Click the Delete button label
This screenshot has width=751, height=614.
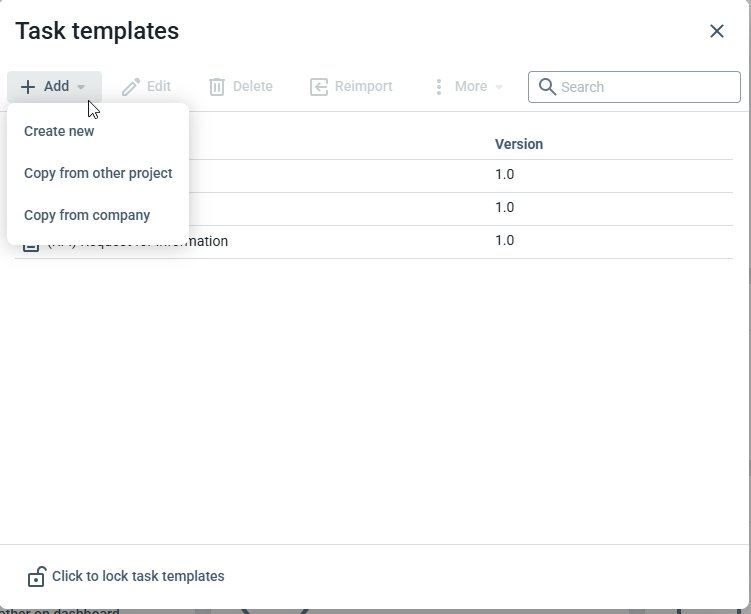point(252,87)
